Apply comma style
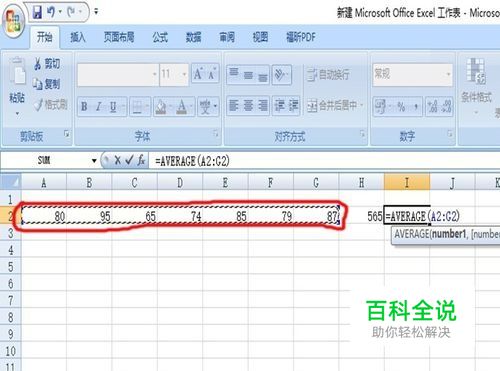 point(416,106)
